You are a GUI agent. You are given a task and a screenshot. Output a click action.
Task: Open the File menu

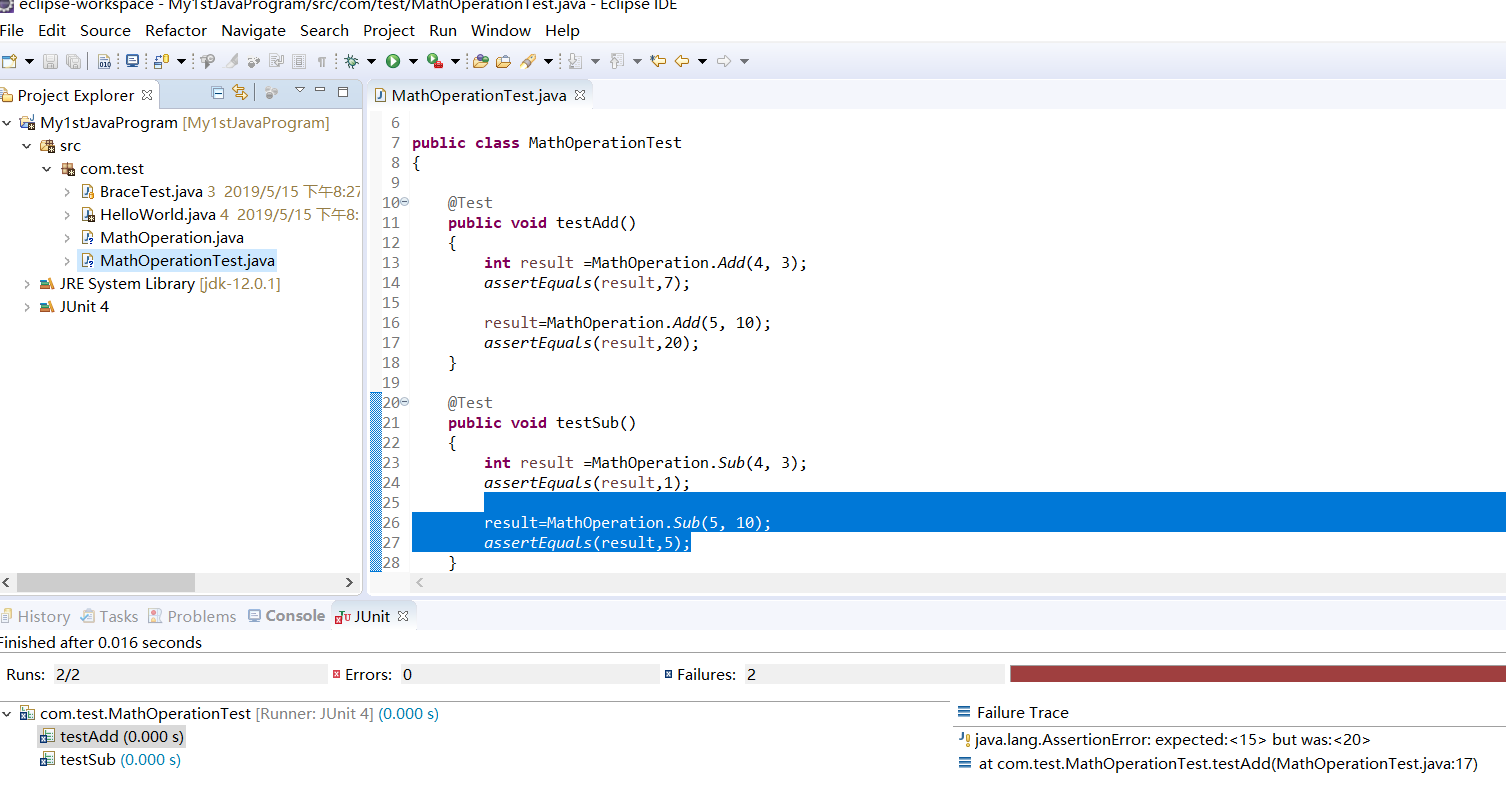coord(12,30)
